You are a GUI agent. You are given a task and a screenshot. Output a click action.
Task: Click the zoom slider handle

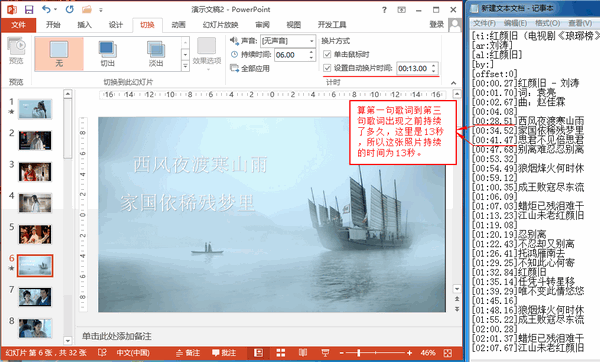pyautogui.click(x=359, y=353)
